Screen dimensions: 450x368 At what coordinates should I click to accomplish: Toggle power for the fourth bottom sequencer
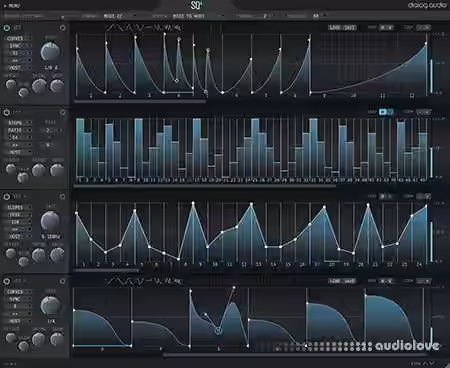[x=7, y=281]
